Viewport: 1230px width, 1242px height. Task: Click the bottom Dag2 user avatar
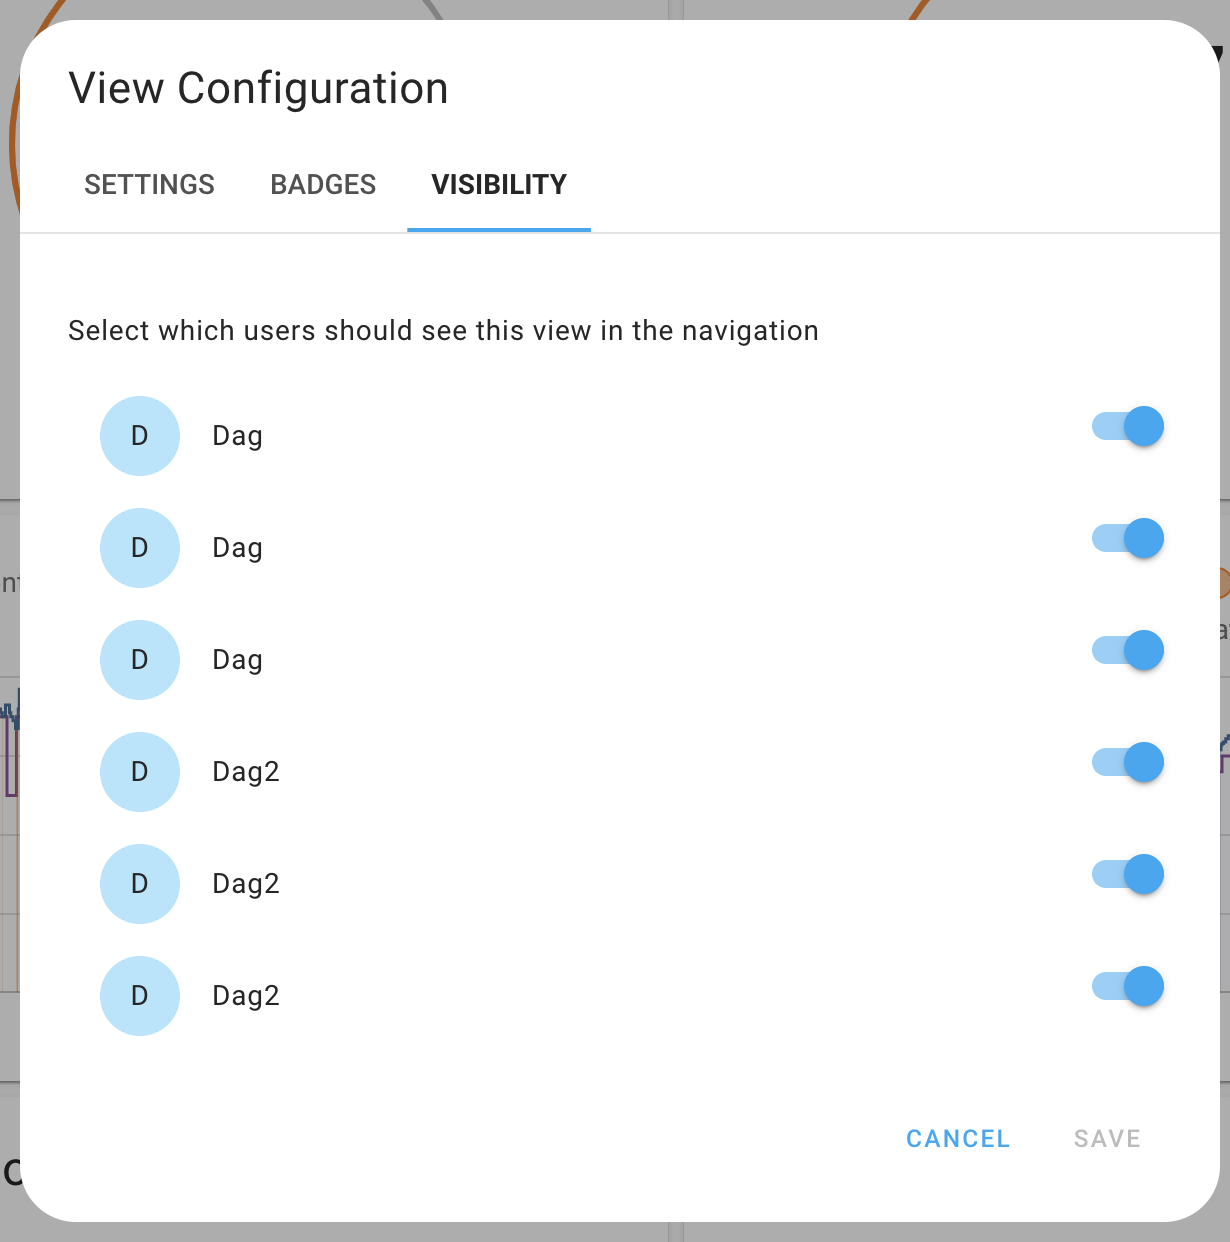pos(140,996)
